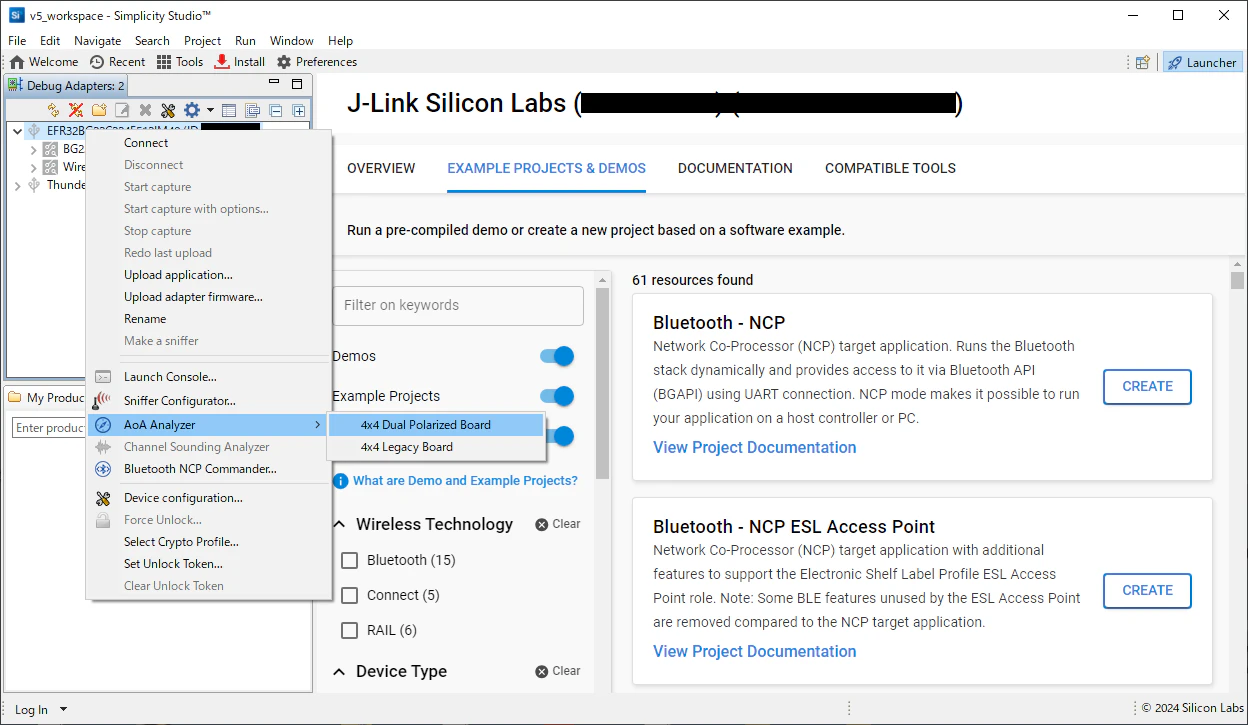Image resolution: width=1248 pixels, height=725 pixels.
Task: Click the grey X delete icon in Debug Adapters
Action: click(145, 110)
